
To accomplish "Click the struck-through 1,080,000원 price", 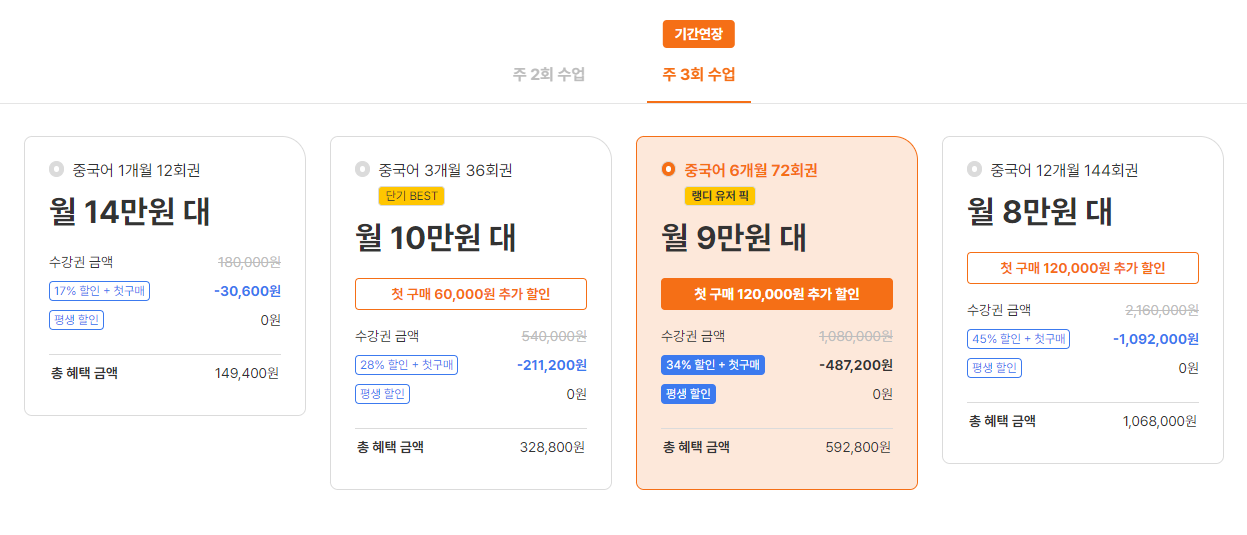I will [855, 336].
